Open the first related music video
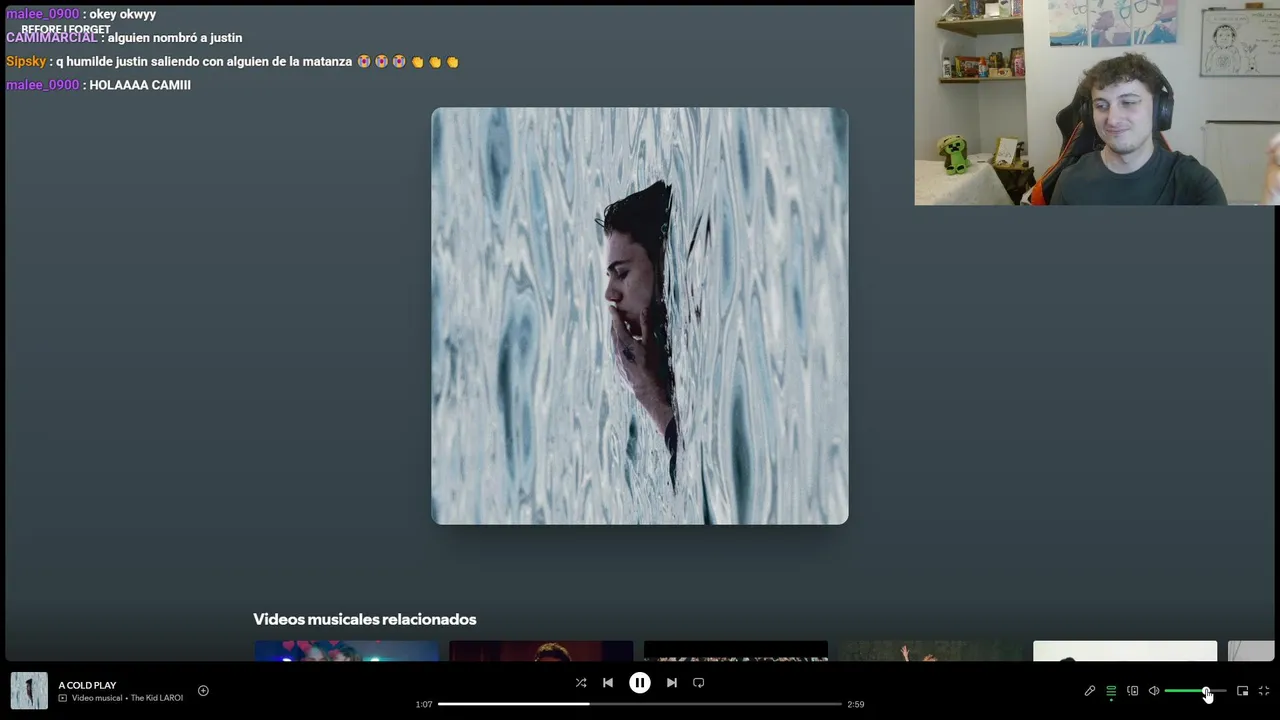The width and height of the screenshot is (1280, 720). click(346, 651)
